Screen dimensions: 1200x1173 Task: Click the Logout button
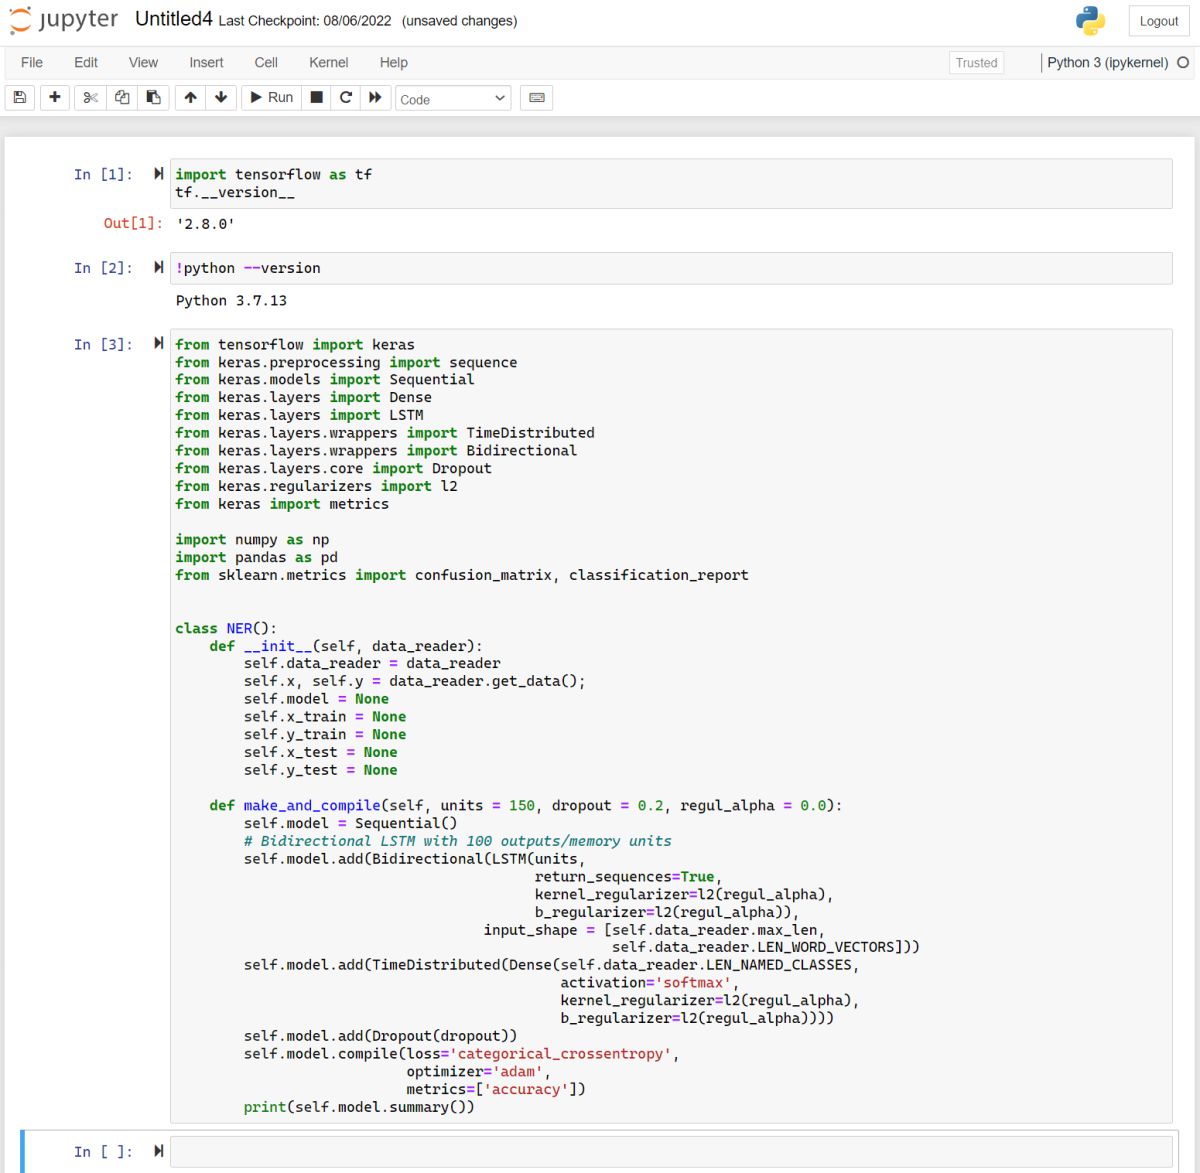coord(1159,21)
